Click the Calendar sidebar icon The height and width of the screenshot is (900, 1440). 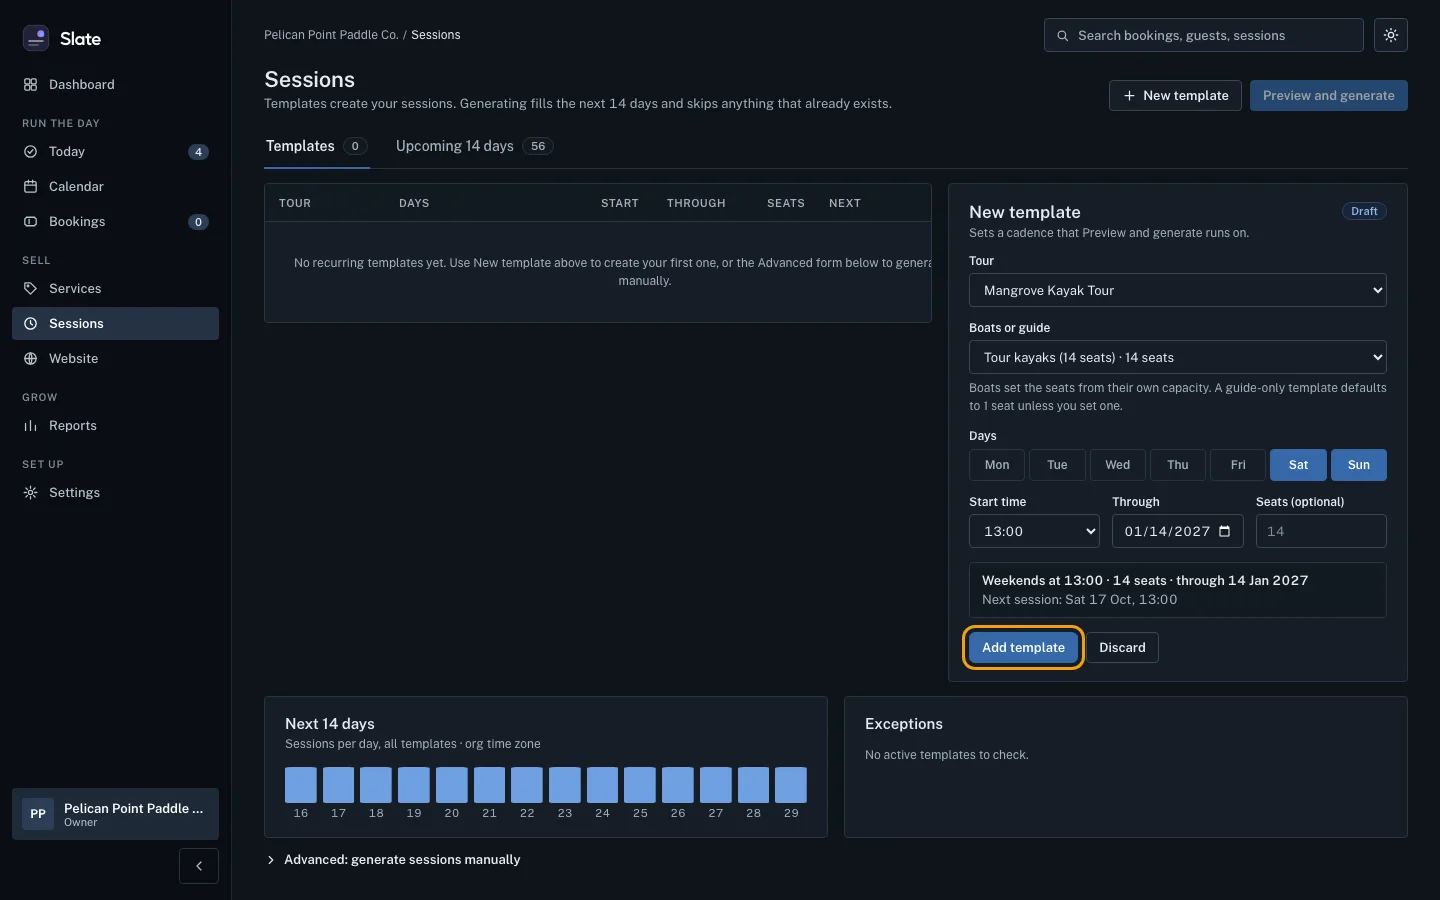coord(30,187)
